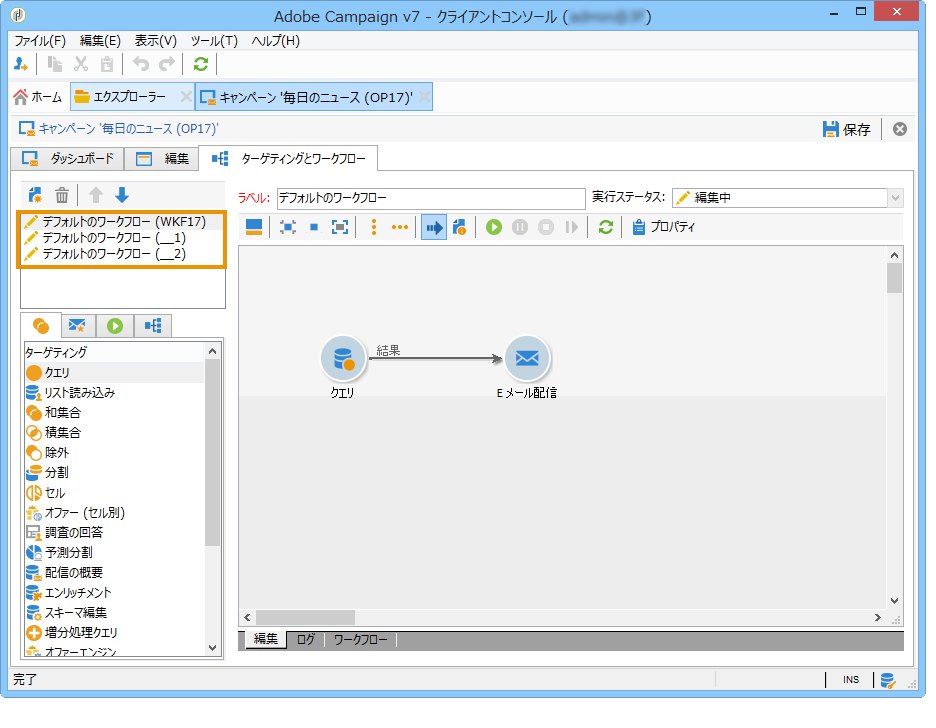Click the クエリ node in the diagram

point(343,358)
